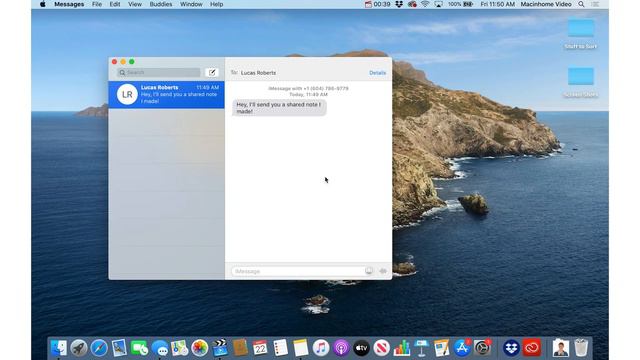Open Trash in the Dock
Image resolution: width=640 pixels, height=360 pixels.
click(x=581, y=348)
